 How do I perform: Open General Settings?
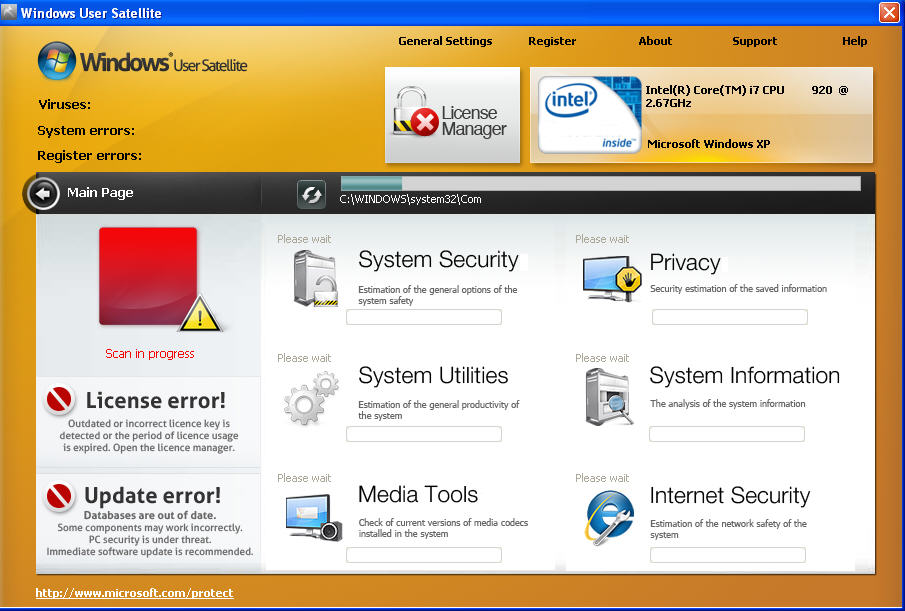[x=445, y=41]
